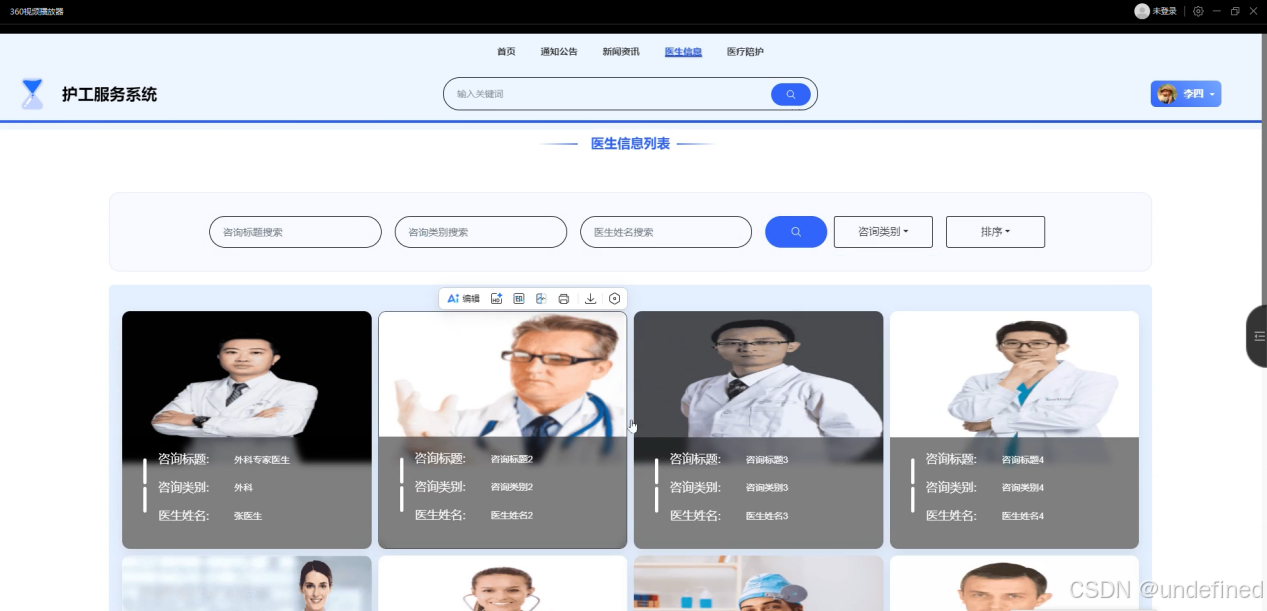Select the 医生信息 nav item
The height and width of the screenshot is (611, 1267).
(683, 52)
